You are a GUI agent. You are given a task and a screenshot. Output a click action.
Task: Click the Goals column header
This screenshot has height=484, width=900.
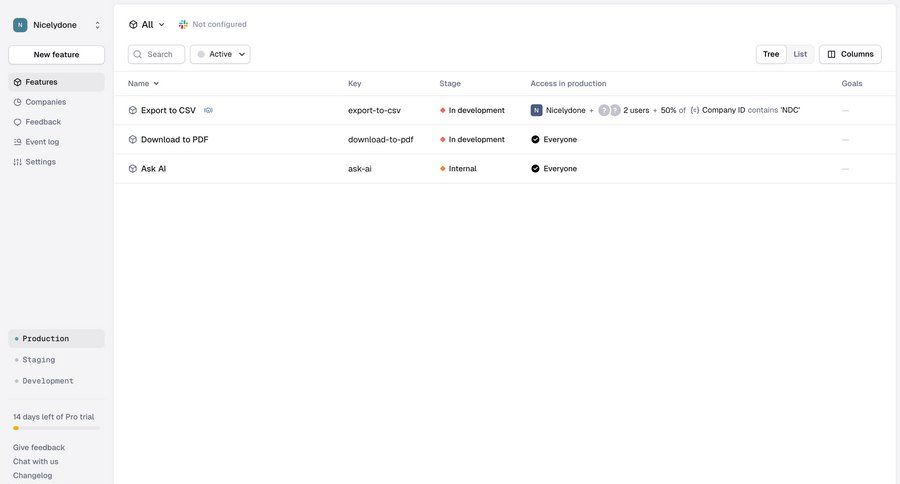(852, 84)
